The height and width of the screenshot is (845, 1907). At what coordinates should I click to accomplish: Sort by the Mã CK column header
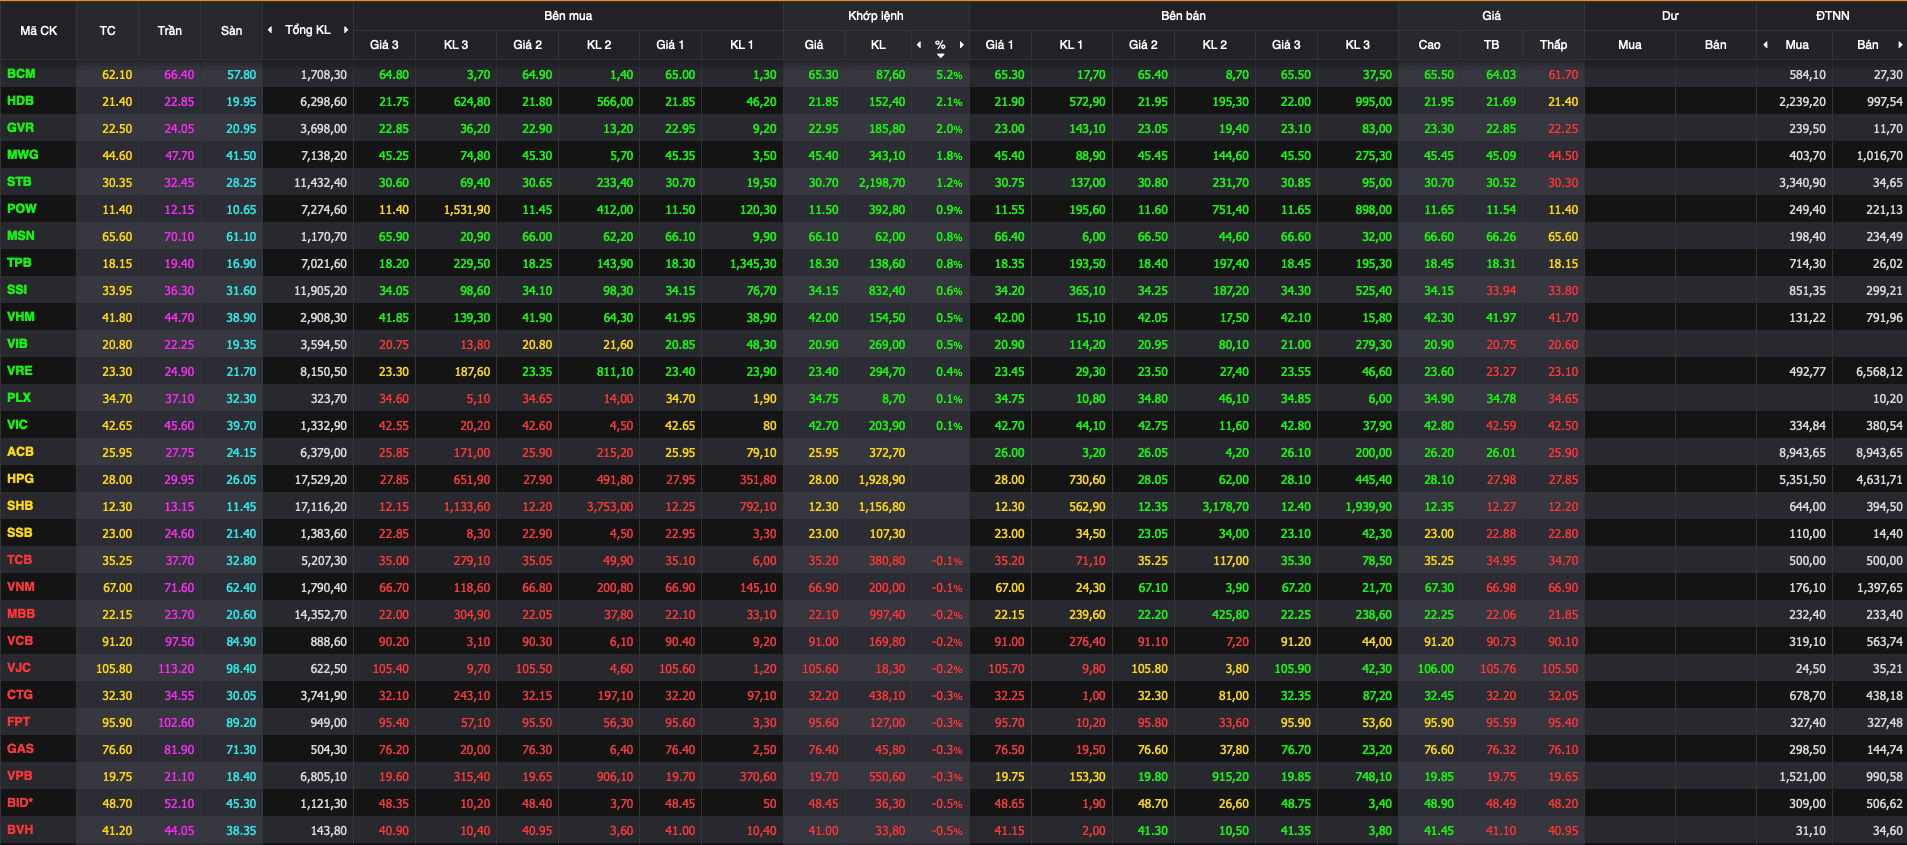point(38,31)
